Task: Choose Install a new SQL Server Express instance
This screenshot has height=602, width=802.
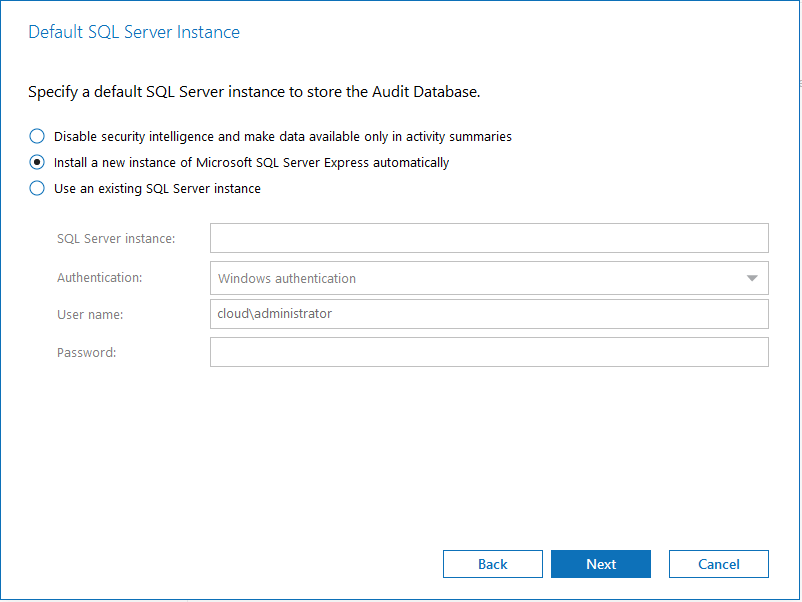Action: [37, 162]
